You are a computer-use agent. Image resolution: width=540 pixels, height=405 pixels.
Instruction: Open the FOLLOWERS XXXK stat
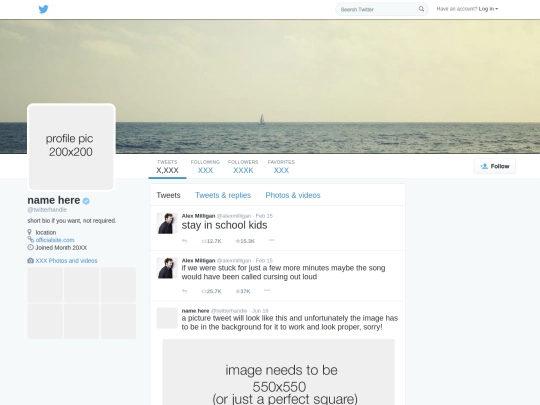[x=243, y=167]
